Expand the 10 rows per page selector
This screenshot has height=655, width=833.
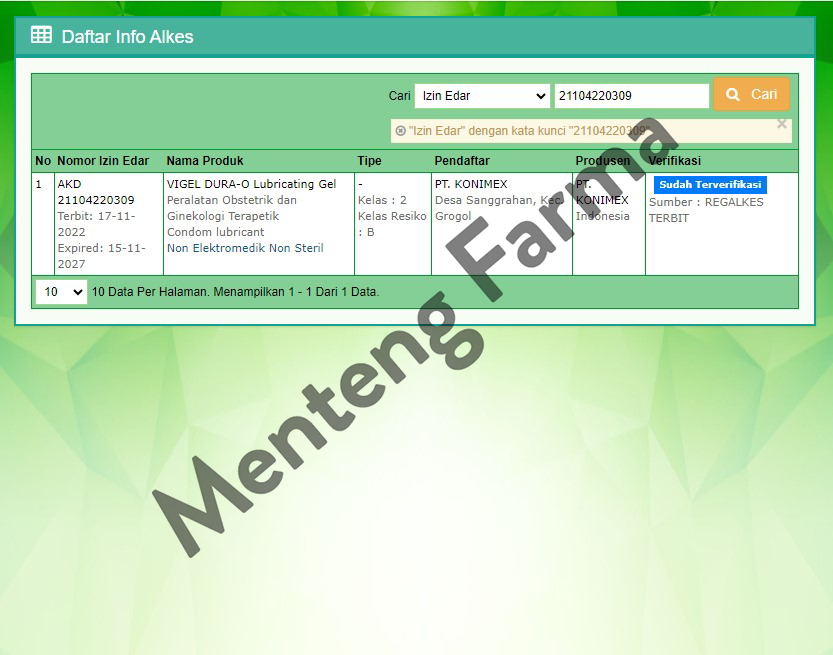click(61, 292)
